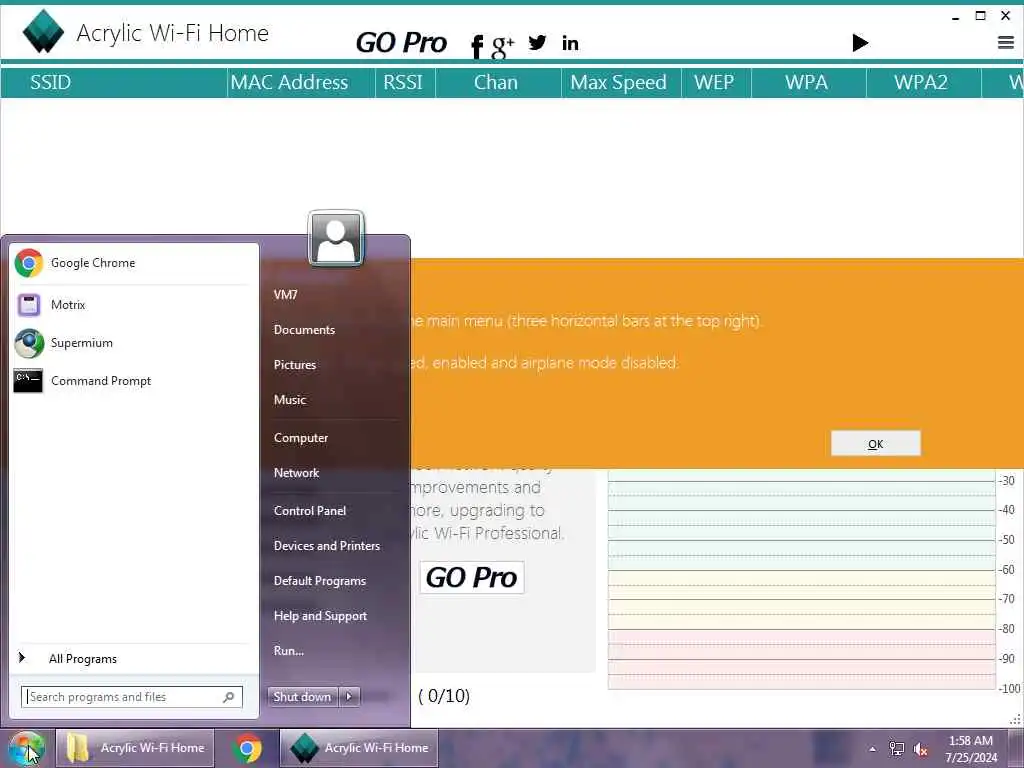Sort by WPA column header
Image resolution: width=1024 pixels, height=768 pixels.
(x=807, y=82)
